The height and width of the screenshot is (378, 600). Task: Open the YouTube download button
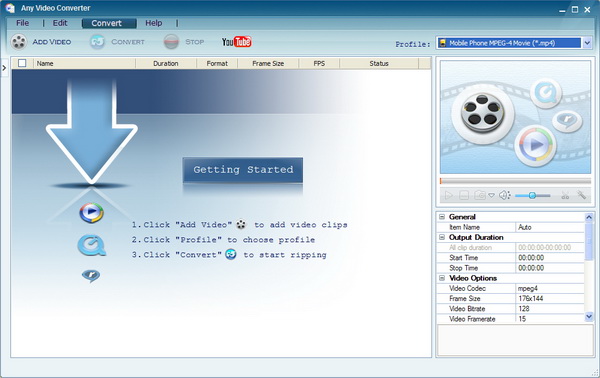tap(236, 42)
